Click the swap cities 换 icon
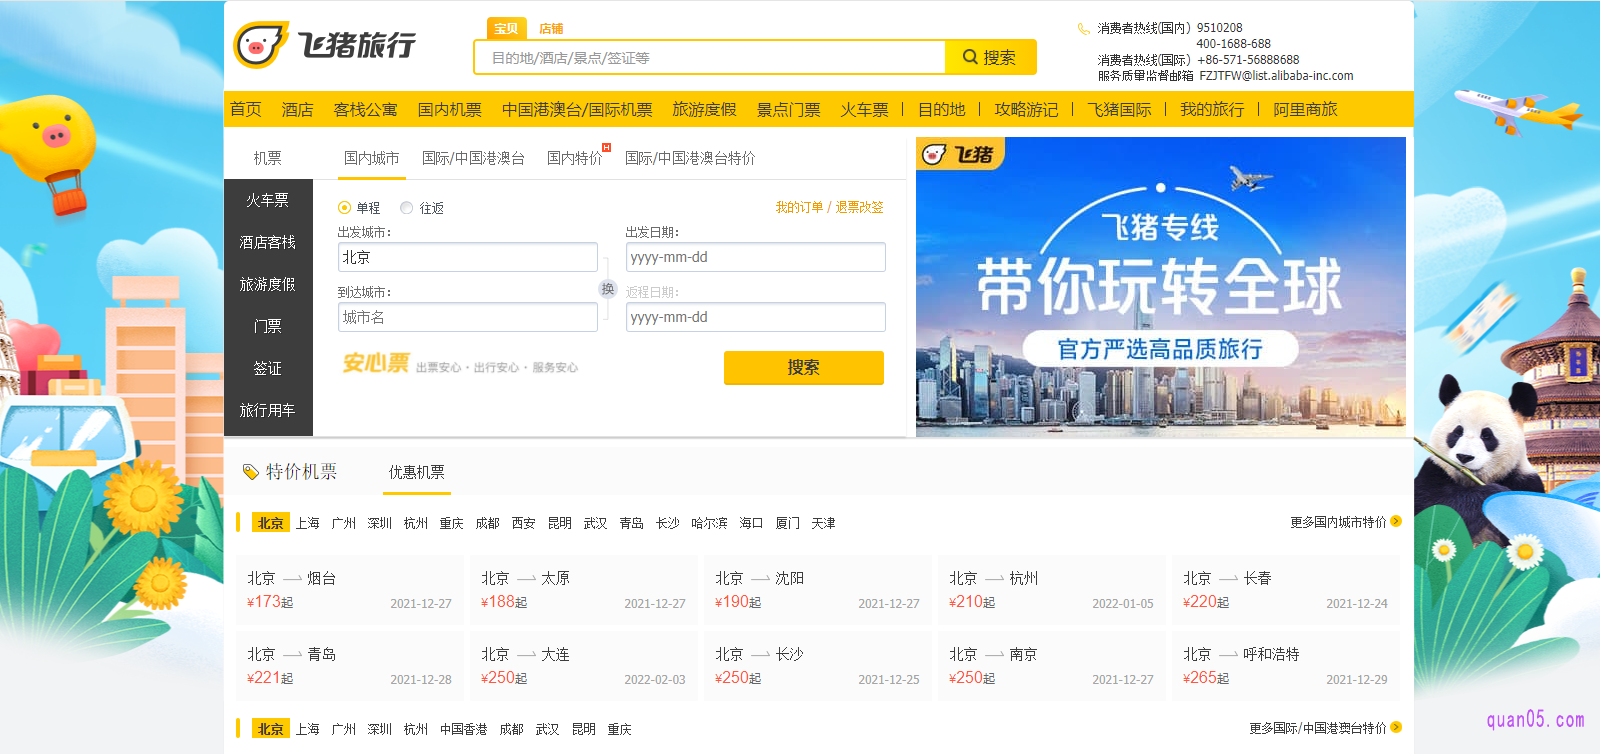The width and height of the screenshot is (1600, 754). pyautogui.click(x=608, y=289)
